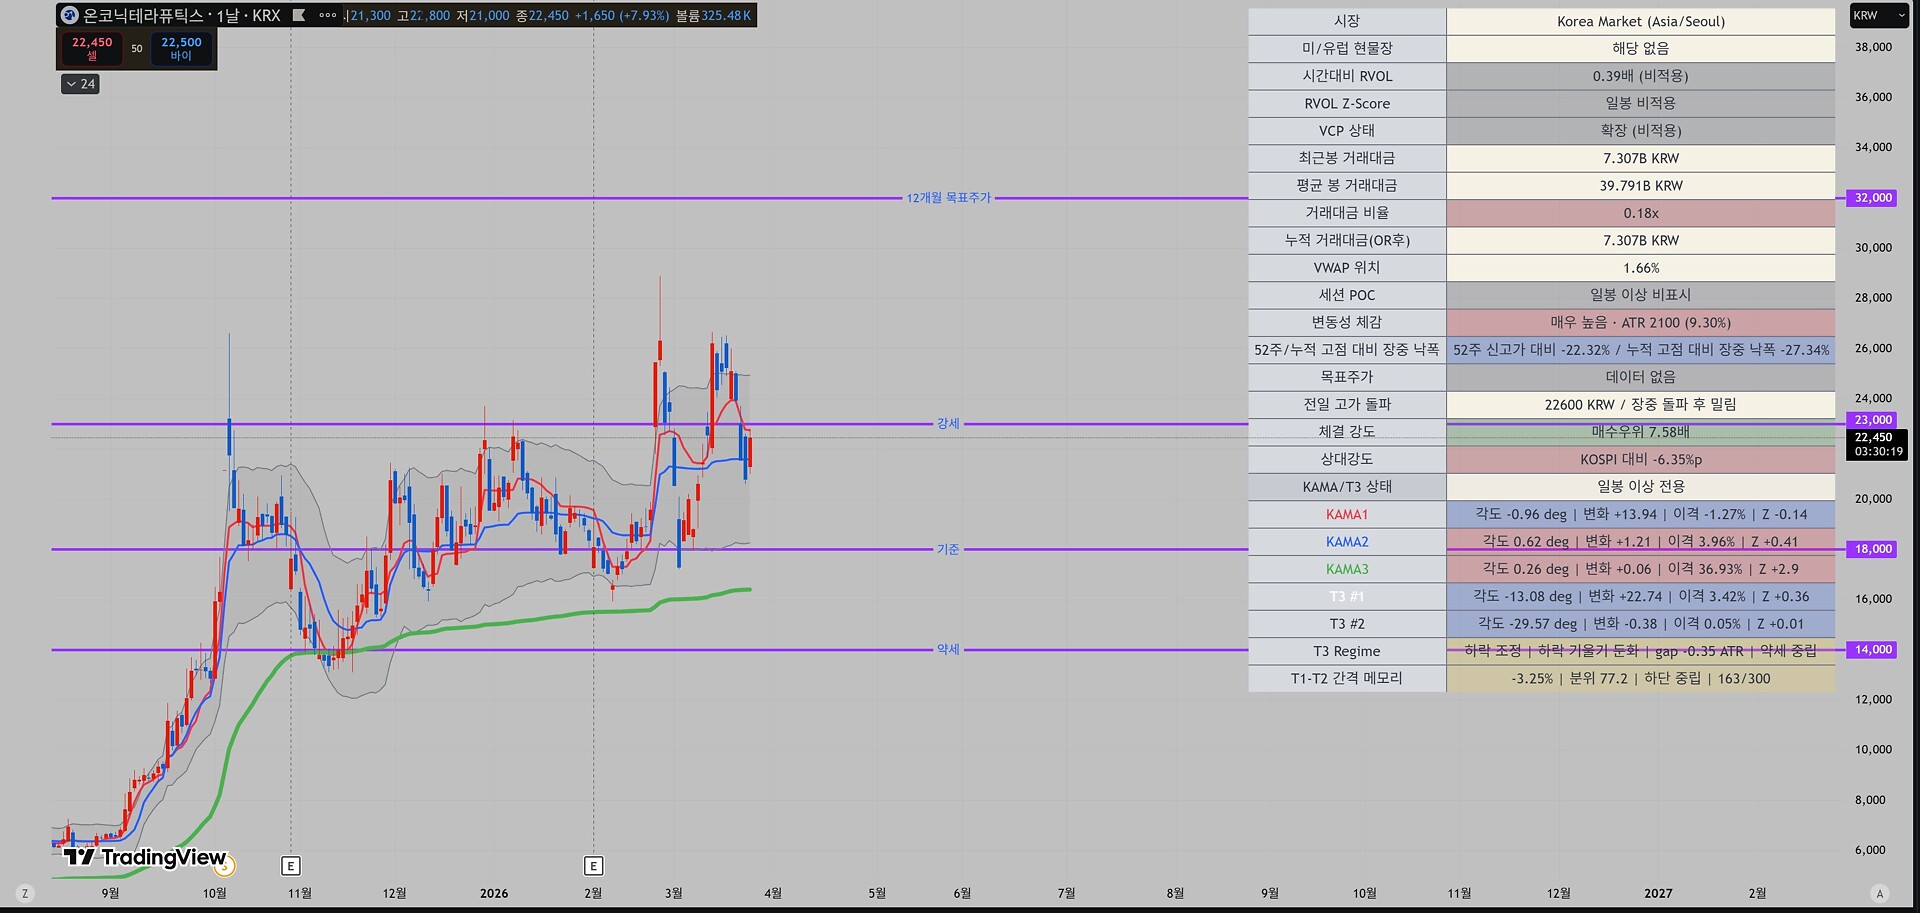Click the 39.791B KRW value cell
The height and width of the screenshot is (913, 1920).
coord(1641,185)
